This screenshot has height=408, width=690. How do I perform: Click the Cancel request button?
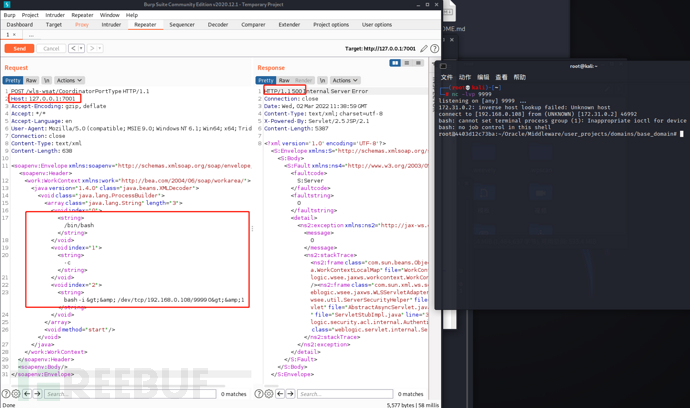(x=51, y=48)
